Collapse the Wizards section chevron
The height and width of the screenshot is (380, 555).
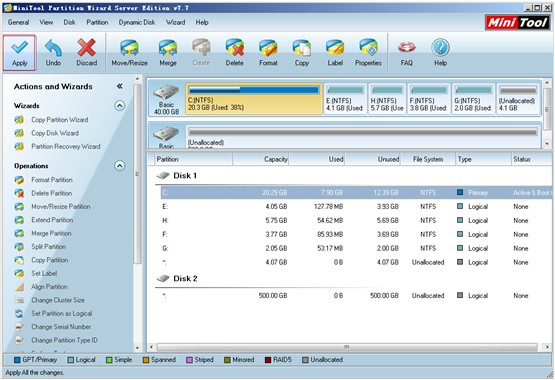120,105
